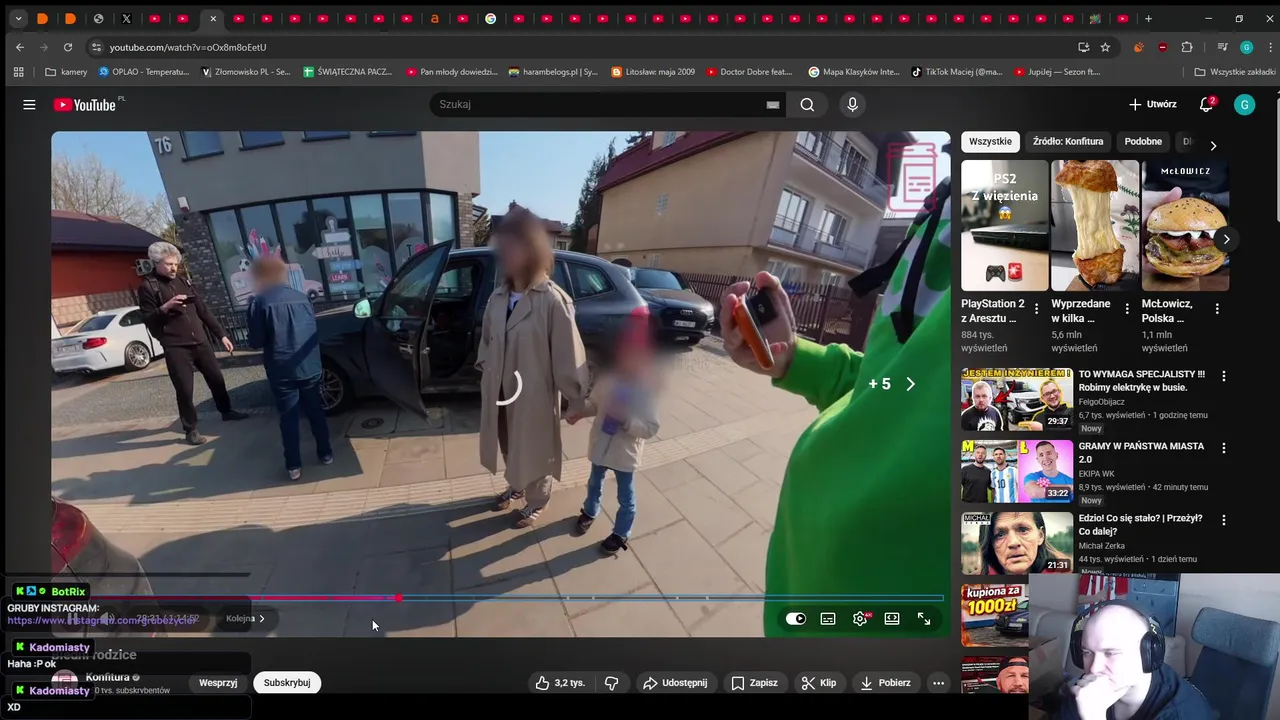This screenshot has height=720, width=1280.
Task: Open the Chrome apps grid icon in the bookmarks bar
Action: click(x=18, y=72)
